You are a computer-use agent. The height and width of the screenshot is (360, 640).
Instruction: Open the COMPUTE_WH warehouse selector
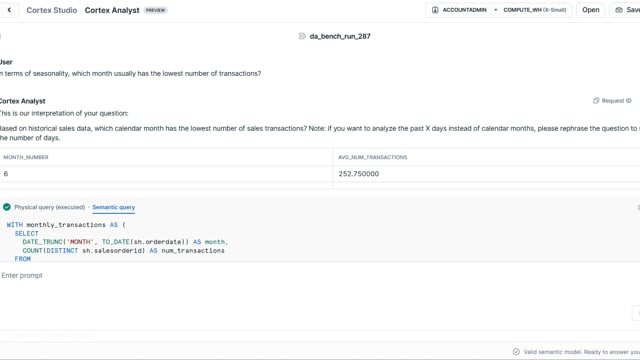click(534, 10)
